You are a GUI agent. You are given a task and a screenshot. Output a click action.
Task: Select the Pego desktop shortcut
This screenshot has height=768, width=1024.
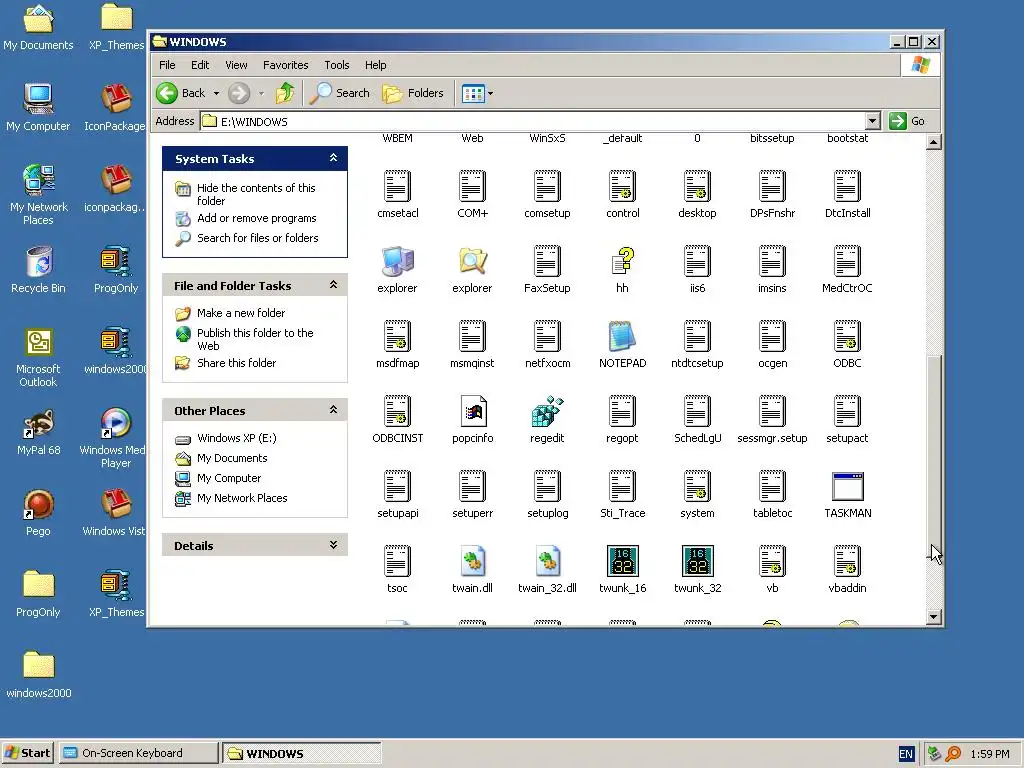(39, 504)
